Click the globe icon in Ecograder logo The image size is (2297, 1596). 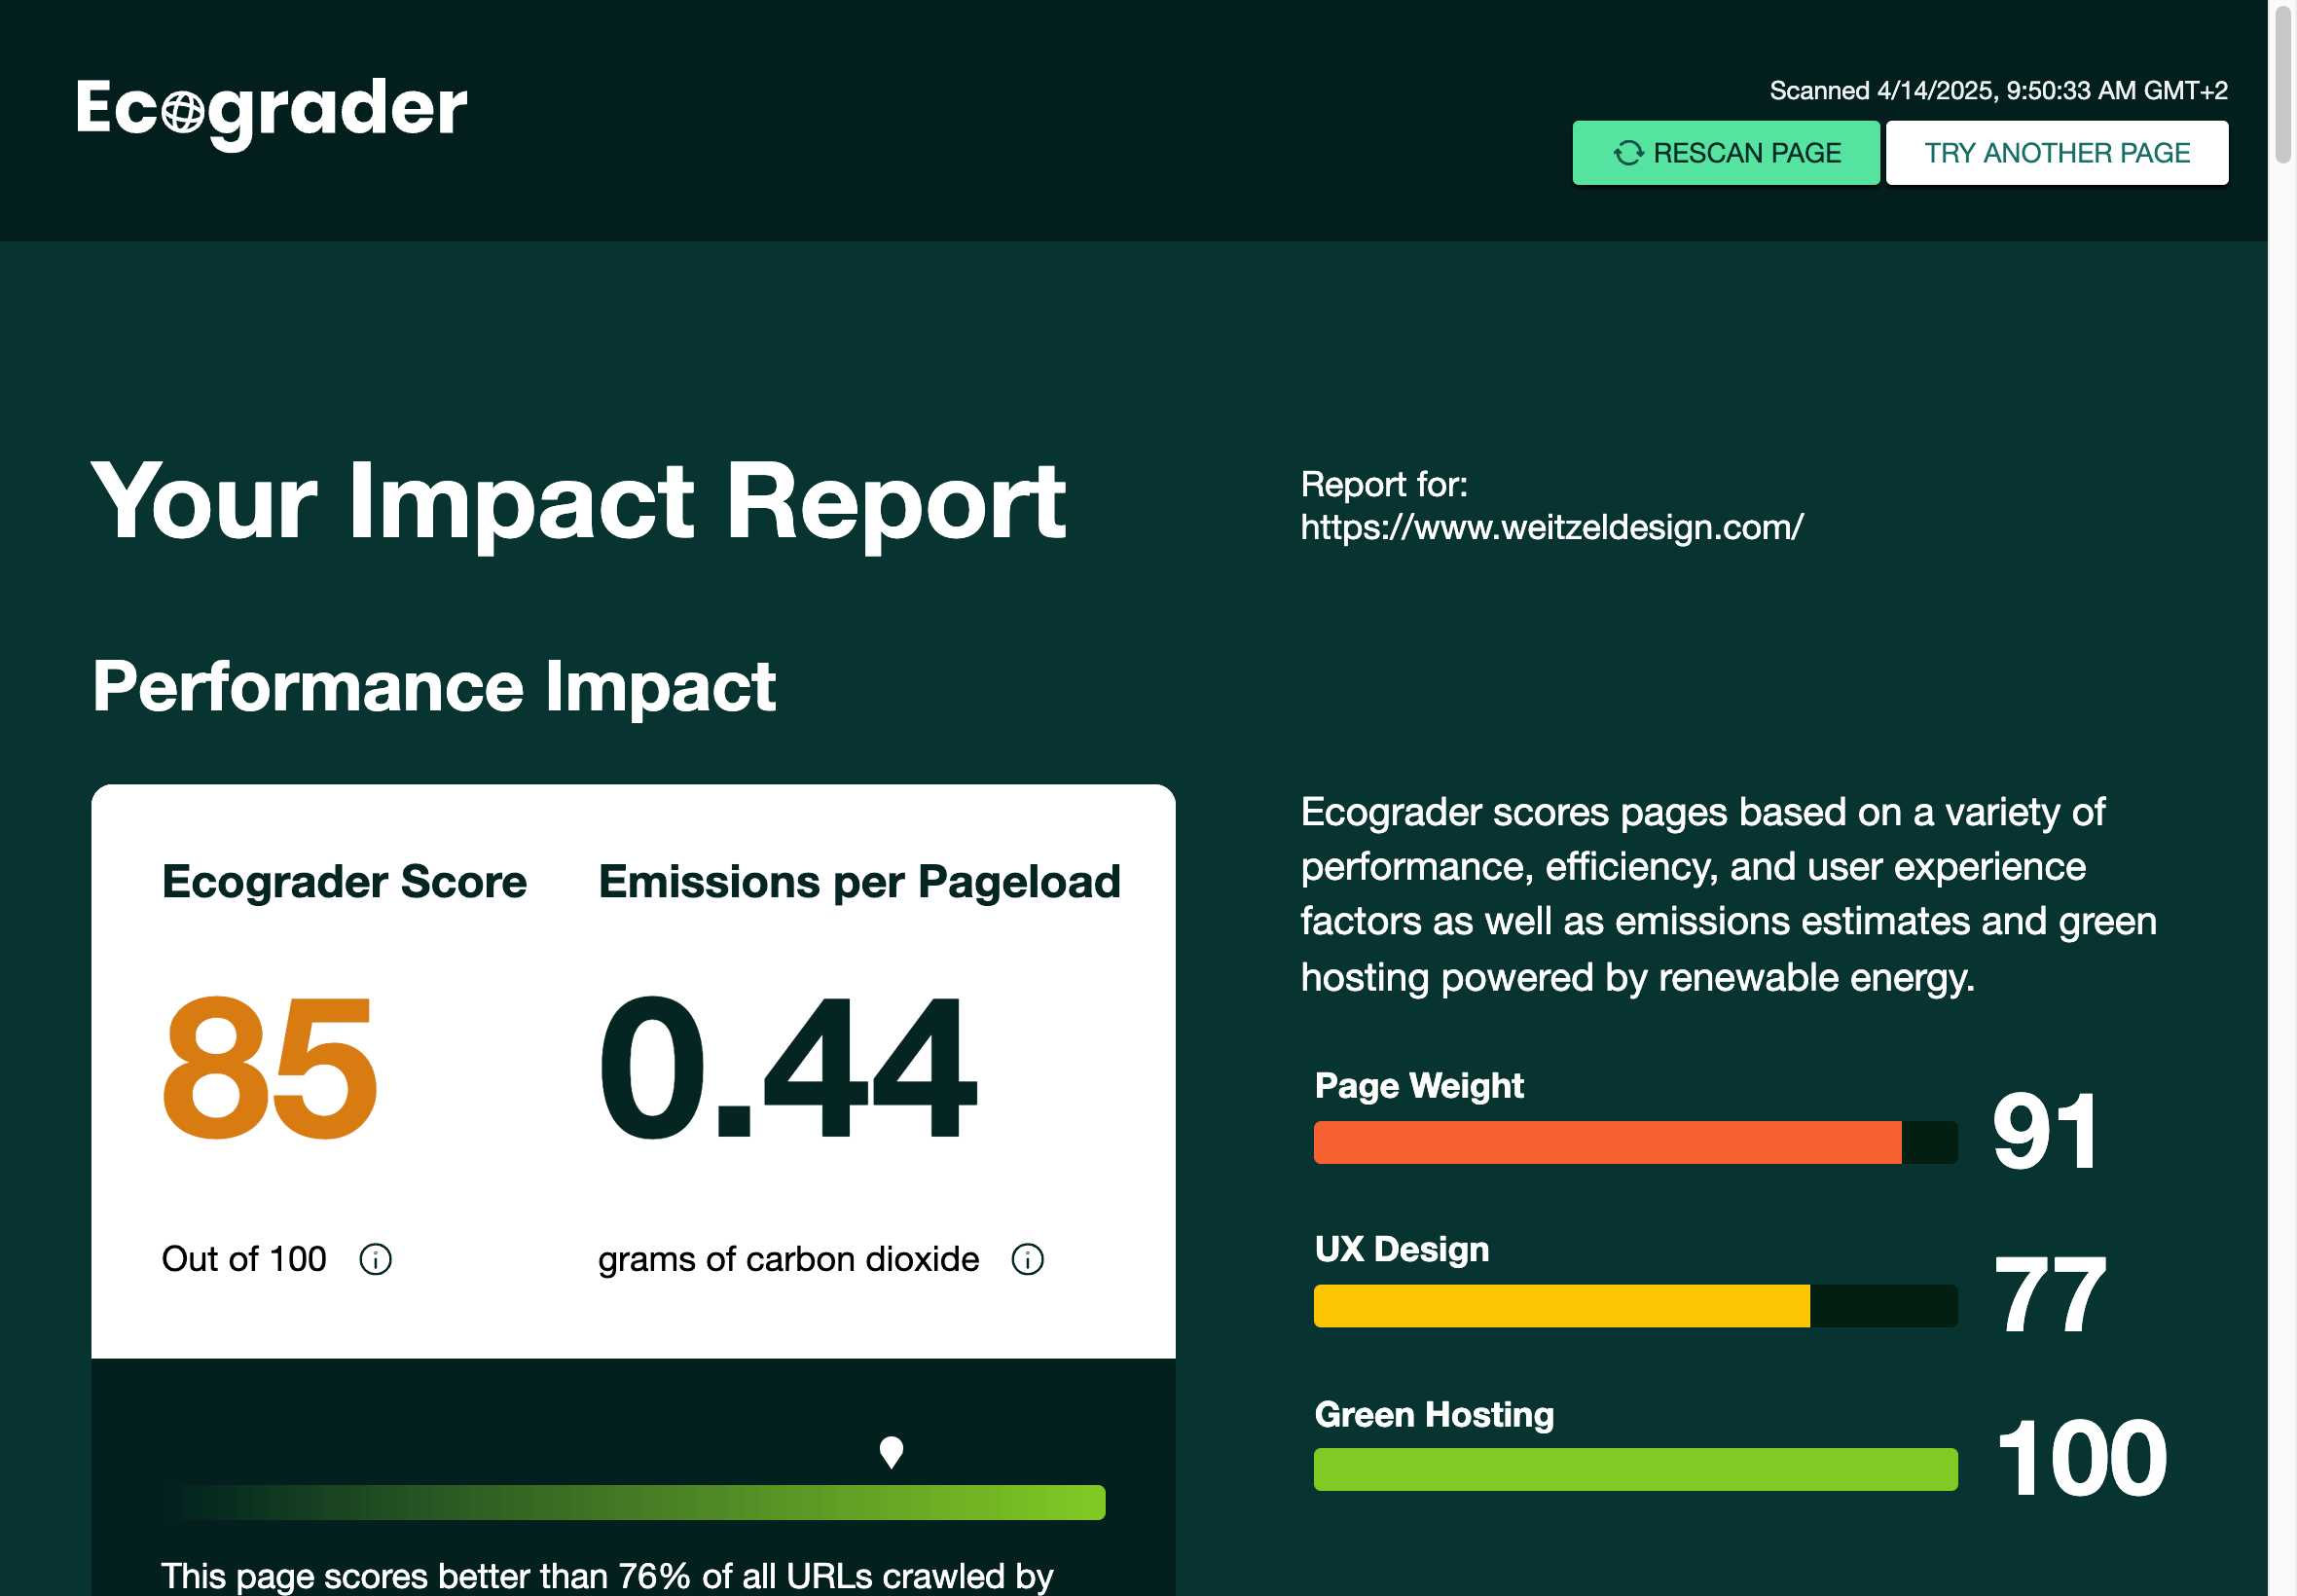pyautogui.click(x=183, y=112)
